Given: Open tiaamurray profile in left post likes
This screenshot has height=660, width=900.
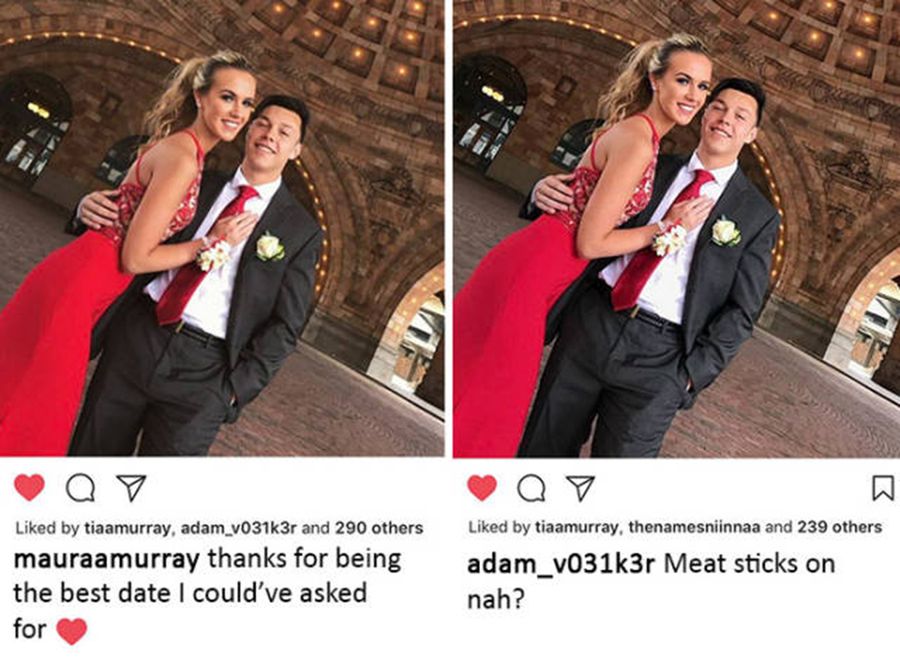Looking at the screenshot, I should [x=127, y=529].
